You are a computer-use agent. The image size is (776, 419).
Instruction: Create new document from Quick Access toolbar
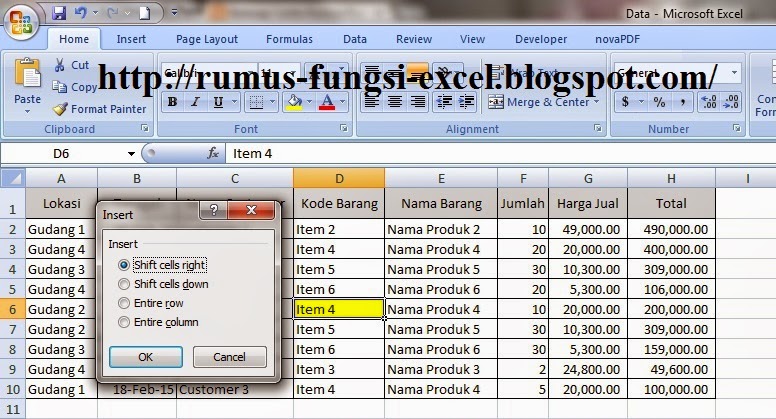coord(145,12)
